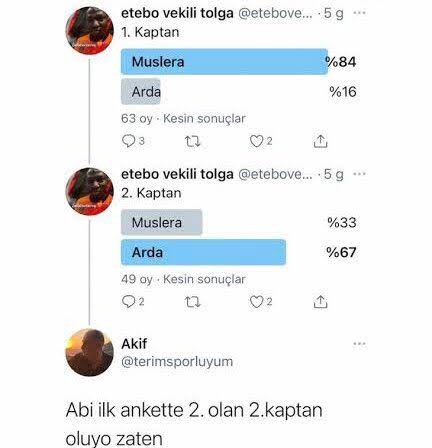Share the 1. Kaptan poll tweet
432x448 pixels.
(x=320, y=141)
